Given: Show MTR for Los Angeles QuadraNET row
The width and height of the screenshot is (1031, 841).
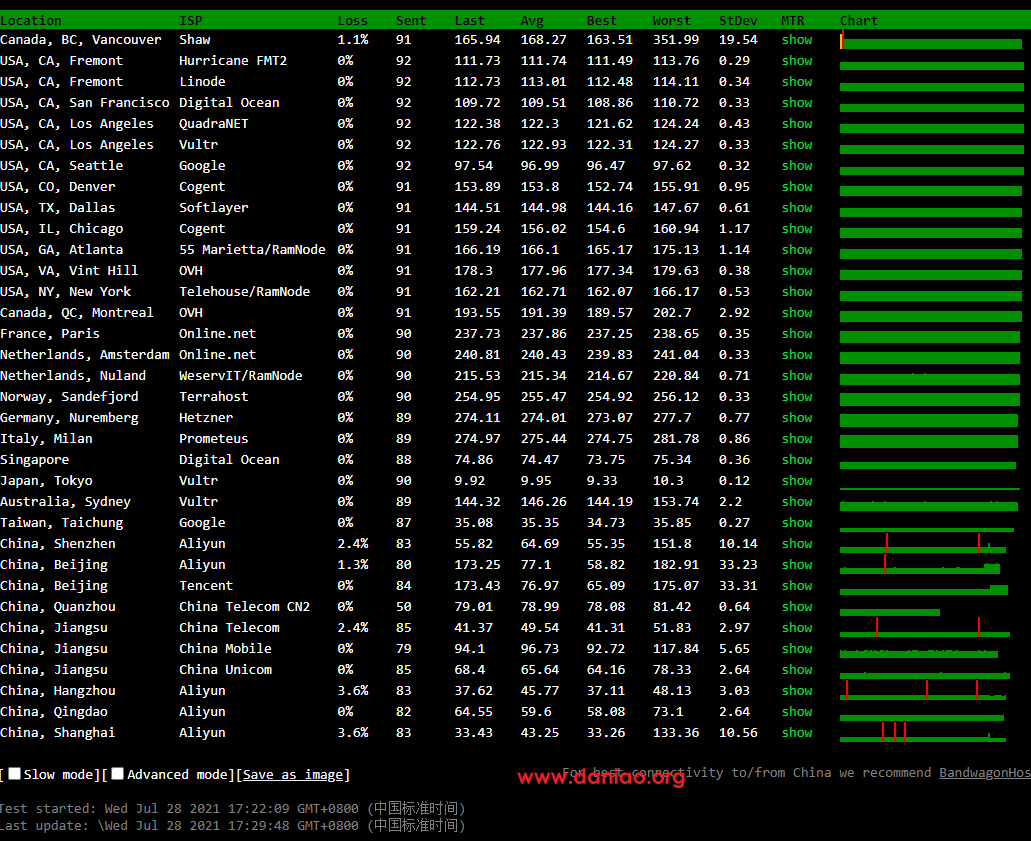Looking at the screenshot, I should [x=797, y=124].
